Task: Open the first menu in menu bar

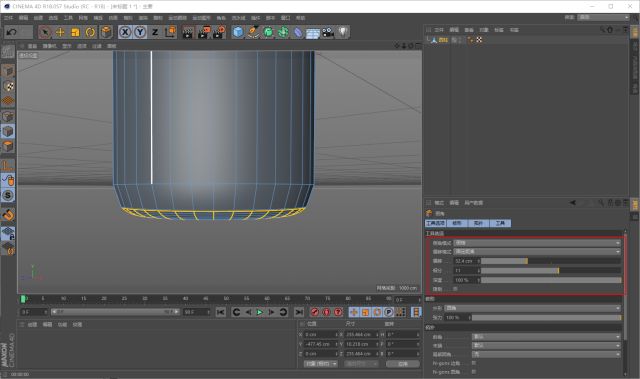Action: pyautogui.click(x=8, y=18)
